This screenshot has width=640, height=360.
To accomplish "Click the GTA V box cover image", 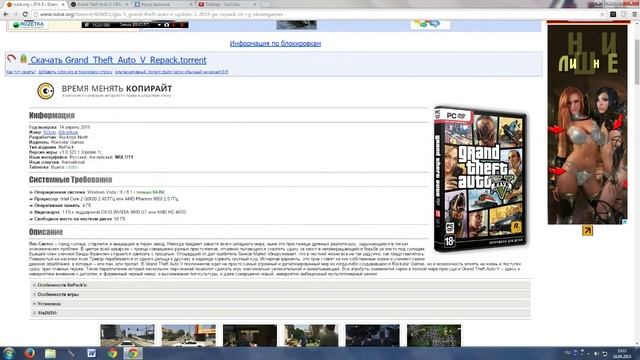I will coord(480,179).
